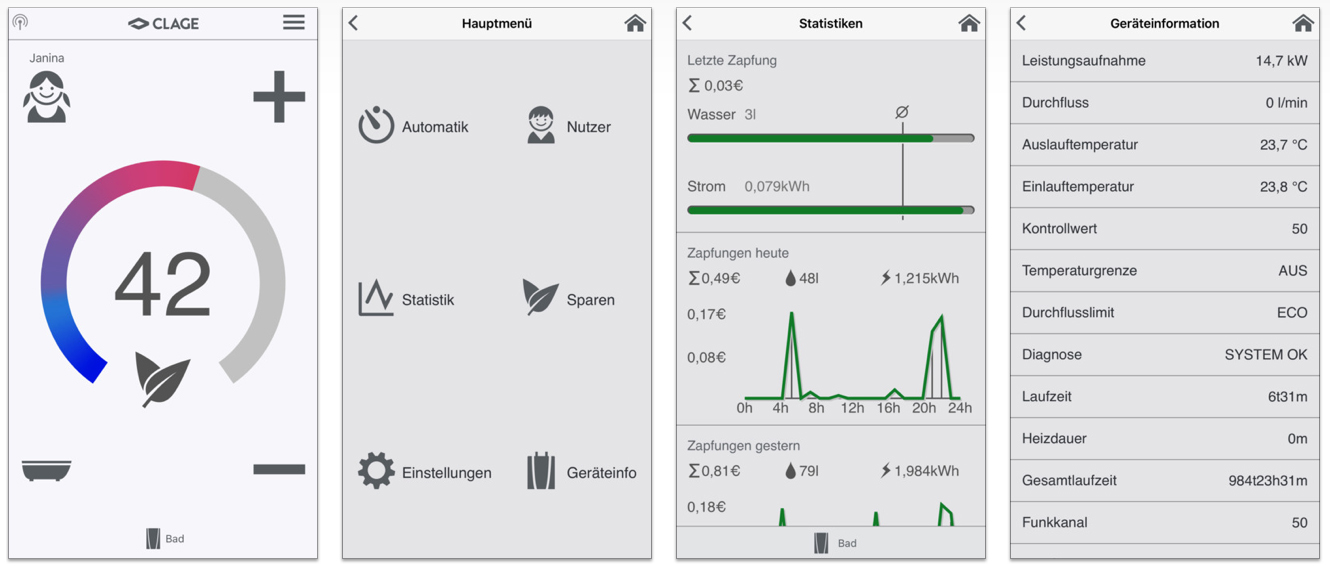Screen dimensions: 1330x568
Task: Increase temperature with the plus icon
Action: (279, 97)
